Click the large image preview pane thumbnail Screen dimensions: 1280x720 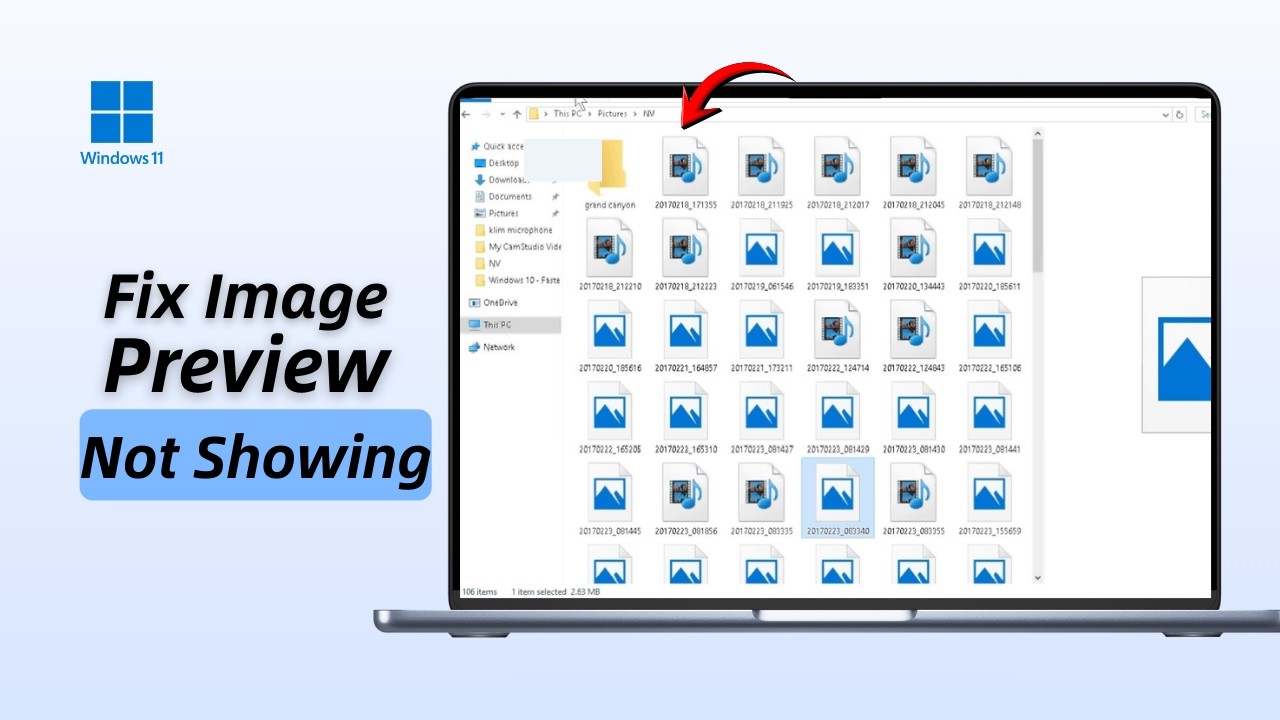pos(1176,355)
